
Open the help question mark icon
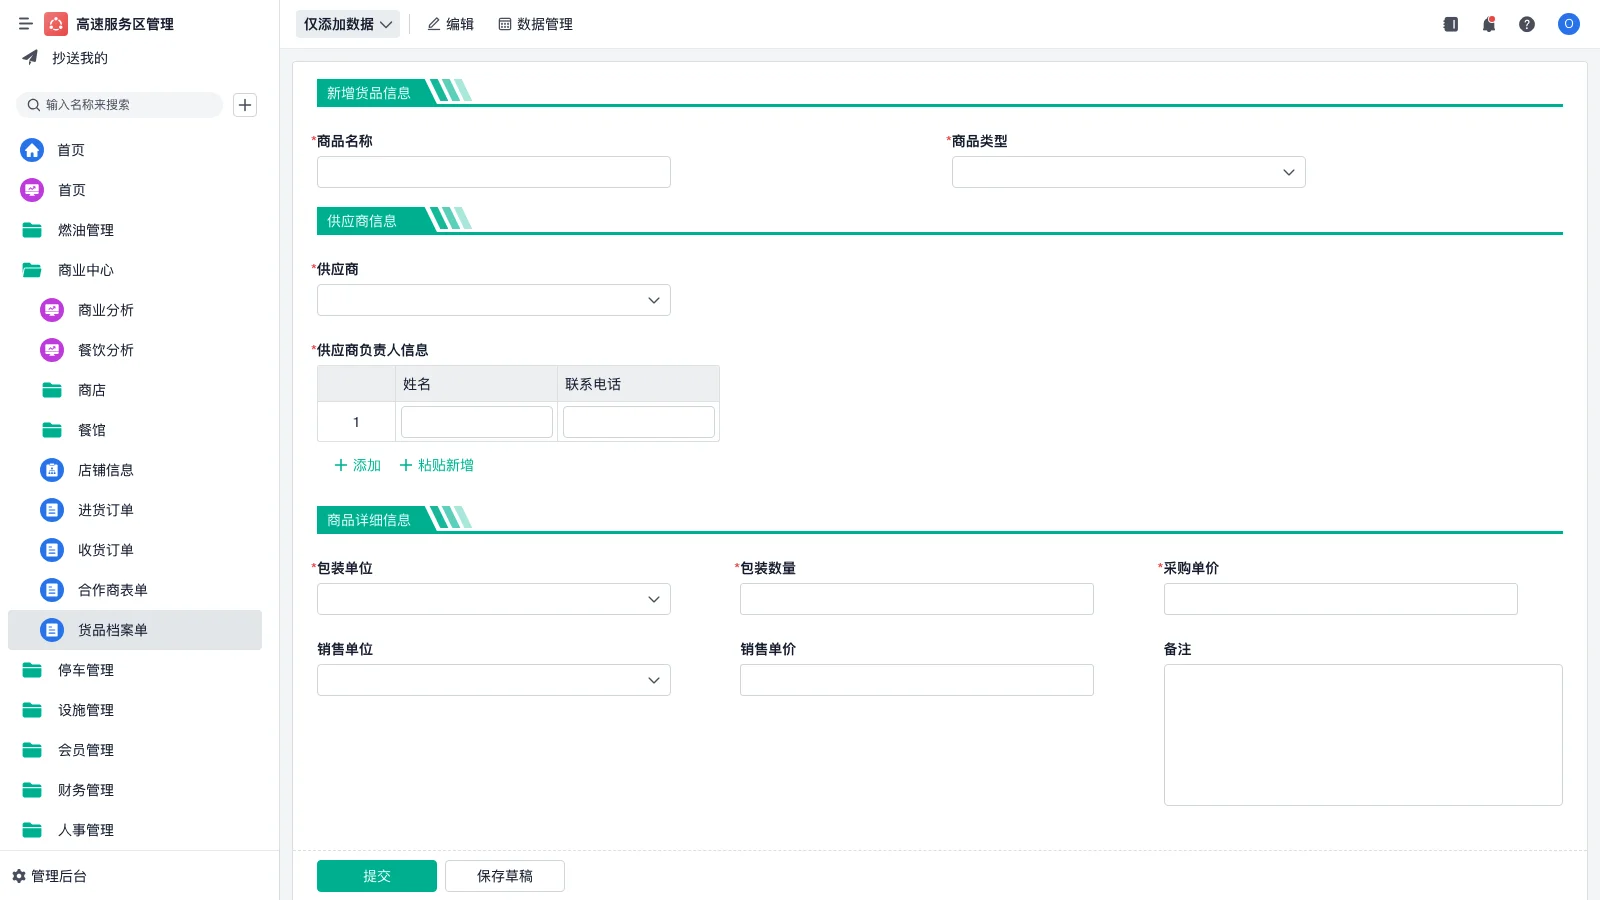pyautogui.click(x=1528, y=24)
